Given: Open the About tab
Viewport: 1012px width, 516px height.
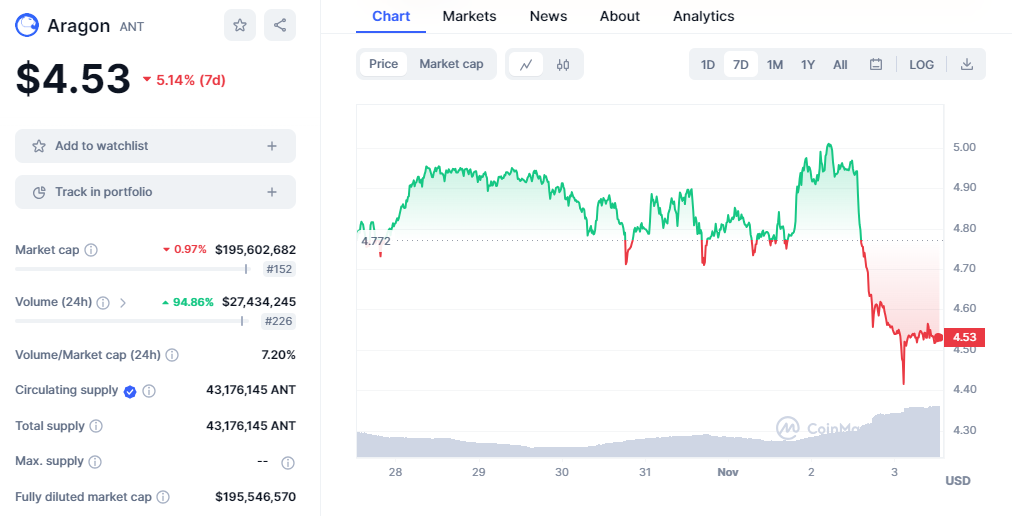Looking at the screenshot, I should 620,16.
